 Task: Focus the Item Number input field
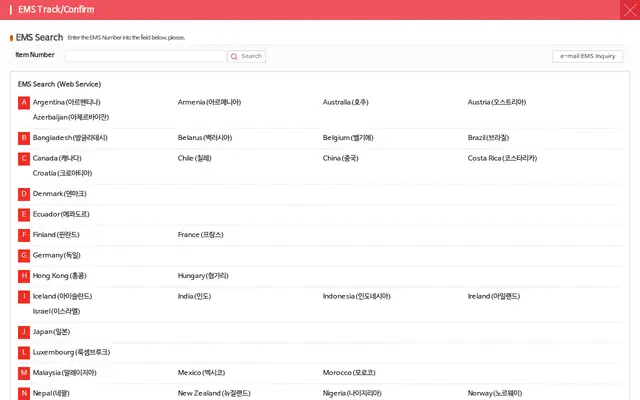click(x=146, y=56)
